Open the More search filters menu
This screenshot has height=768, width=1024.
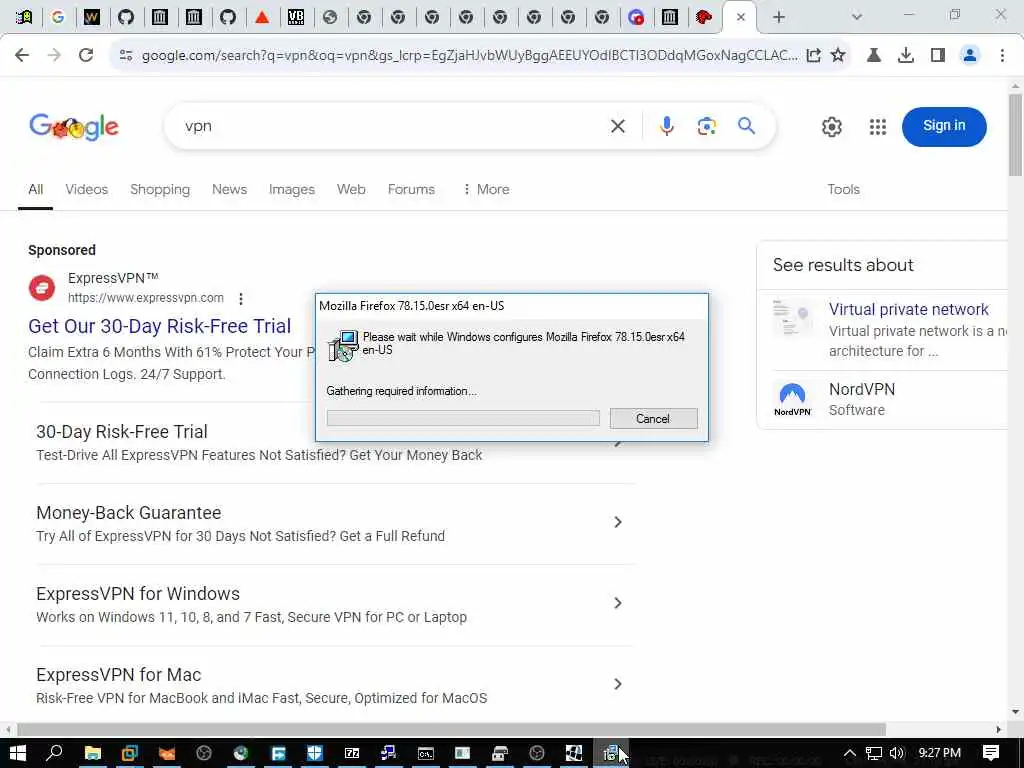(486, 189)
